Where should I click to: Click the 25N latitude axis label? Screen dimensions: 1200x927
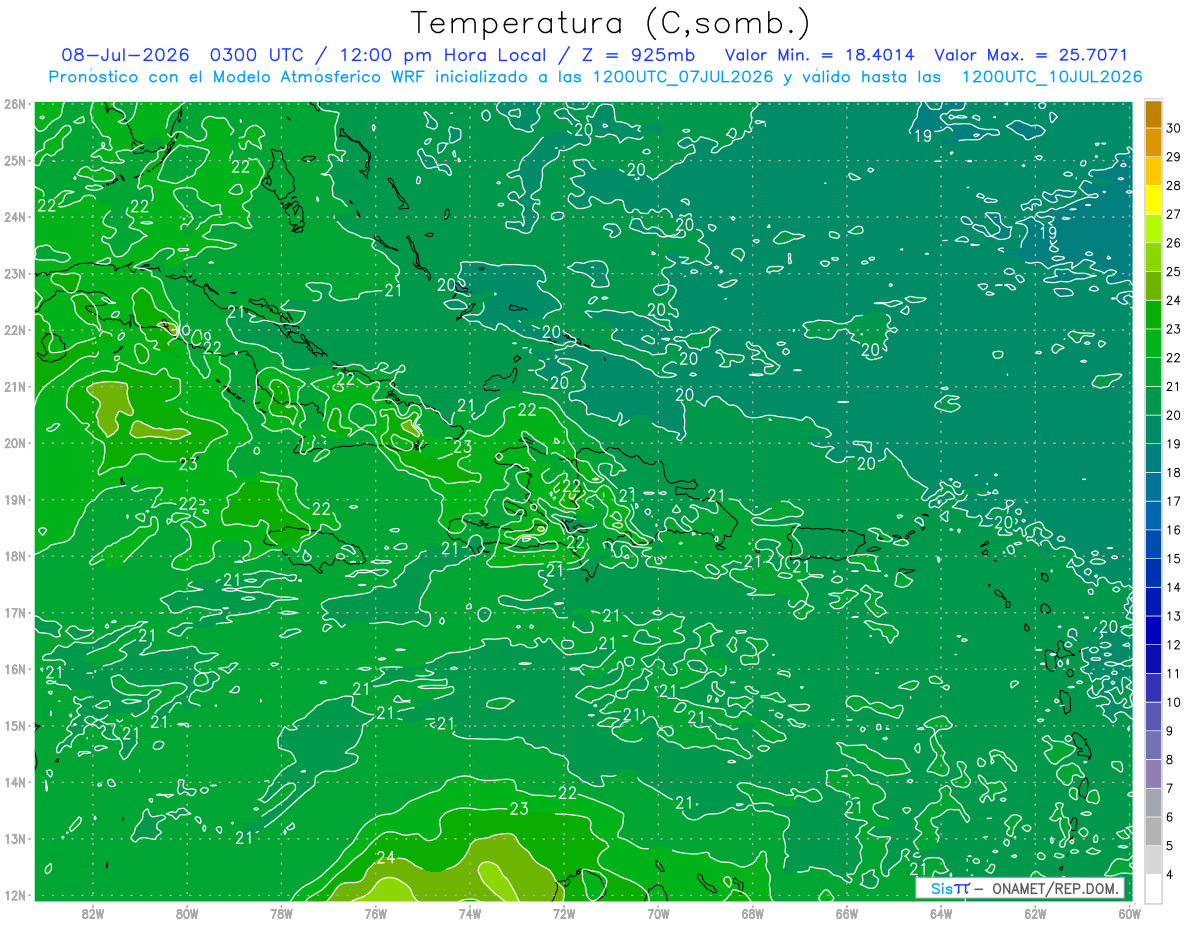coord(14,161)
